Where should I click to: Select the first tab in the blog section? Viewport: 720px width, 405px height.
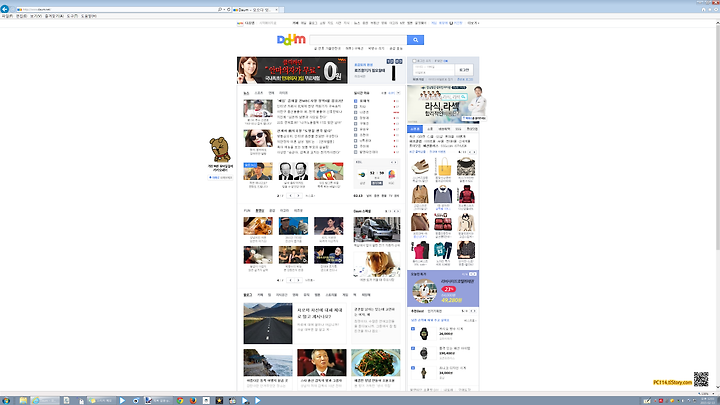coord(248,295)
